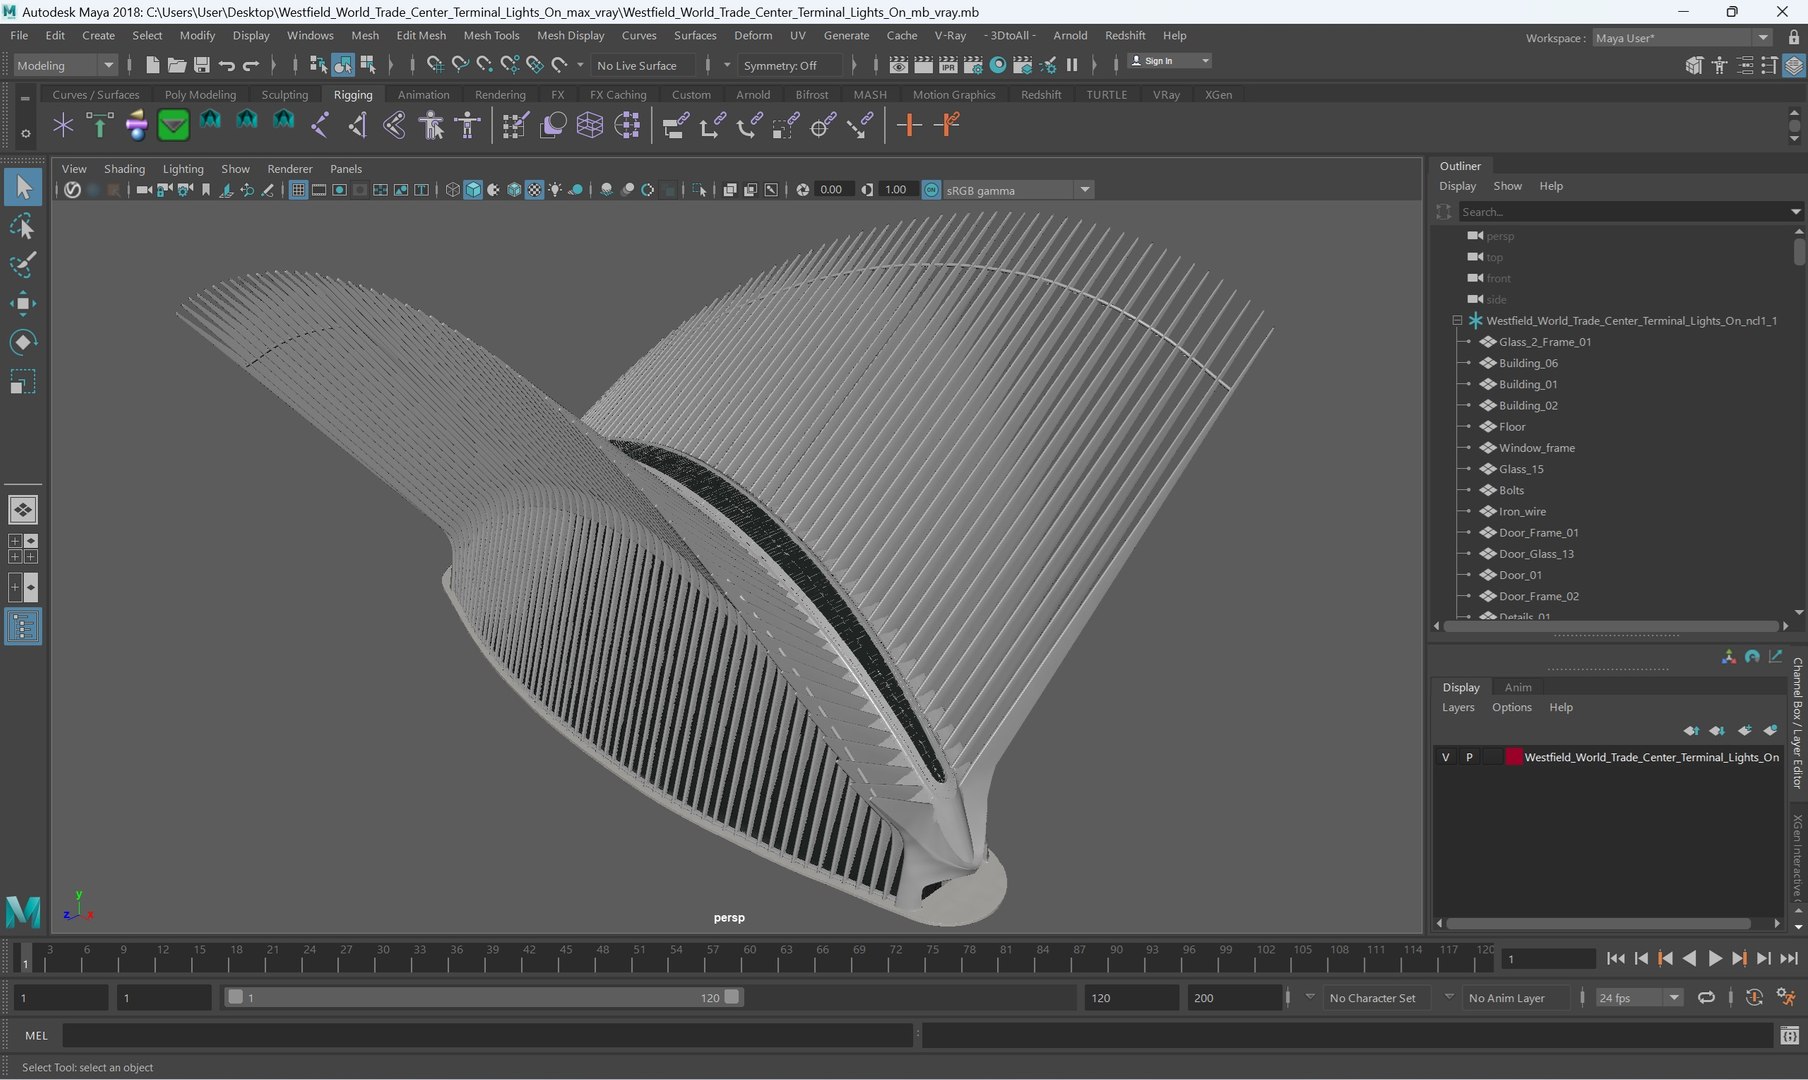Click the Redo arrow icon

click(x=251, y=65)
